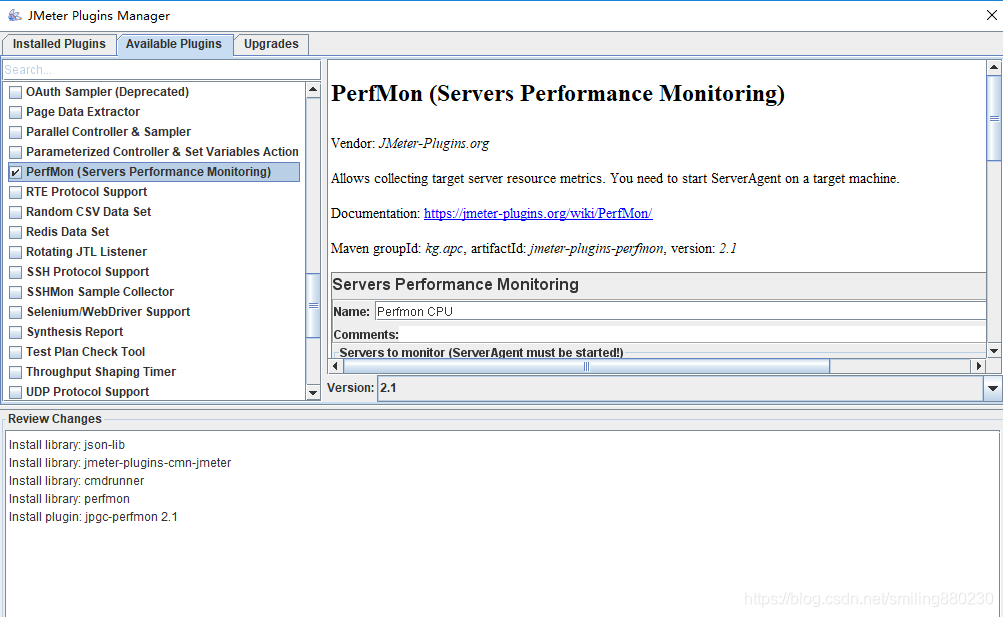Check the Parameterized Controller & Set Variables Action box

[15, 152]
